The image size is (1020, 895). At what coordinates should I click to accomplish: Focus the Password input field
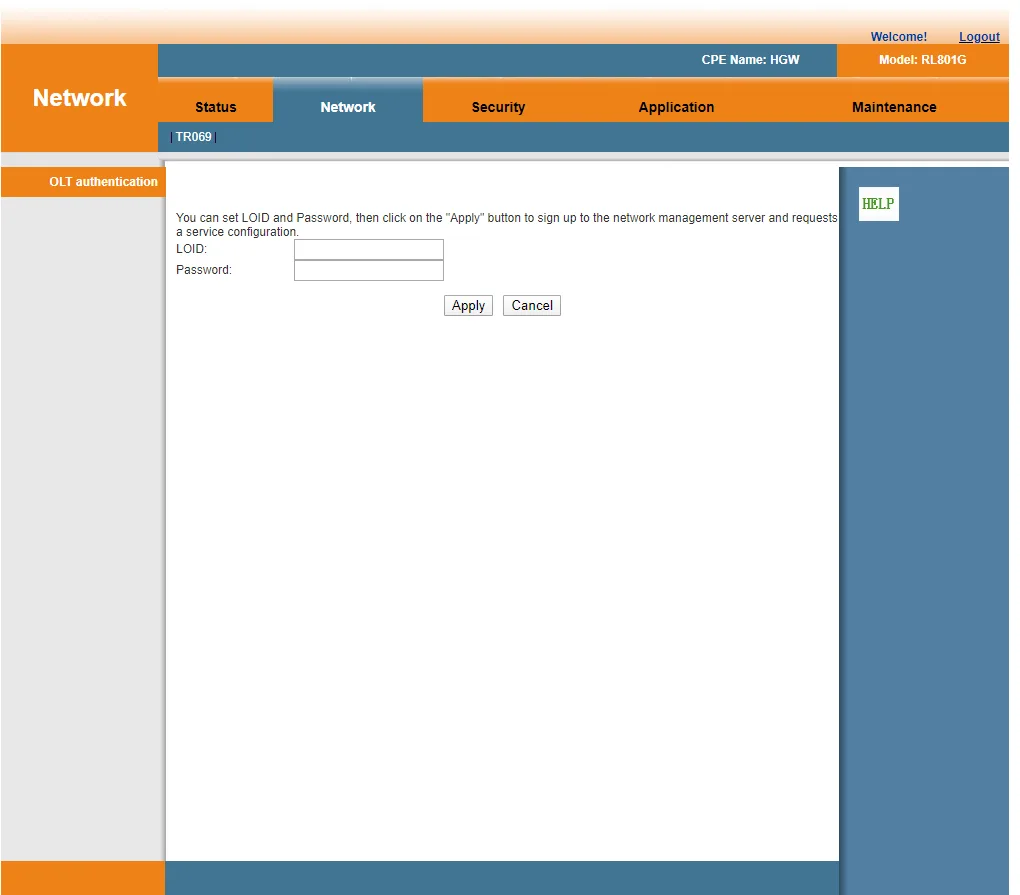(369, 271)
